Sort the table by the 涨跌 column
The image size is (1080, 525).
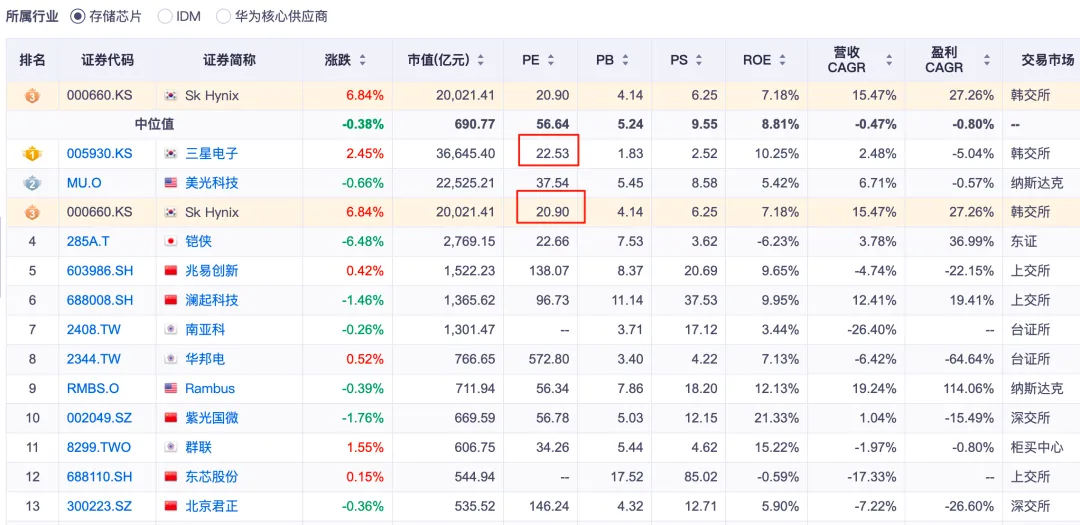(x=362, y=60)
